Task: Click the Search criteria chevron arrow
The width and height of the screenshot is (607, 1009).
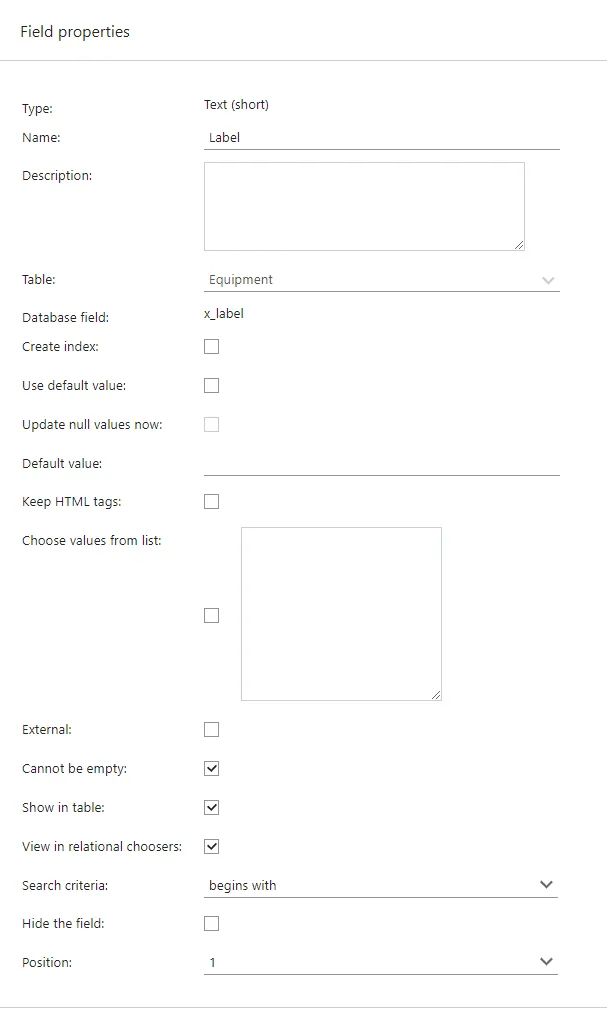Action: click(546, 885)
